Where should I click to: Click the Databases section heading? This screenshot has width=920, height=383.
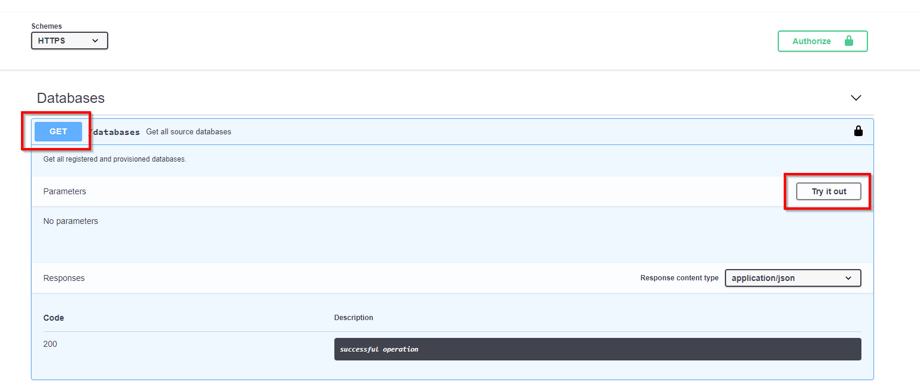click(x=70, y=98)
